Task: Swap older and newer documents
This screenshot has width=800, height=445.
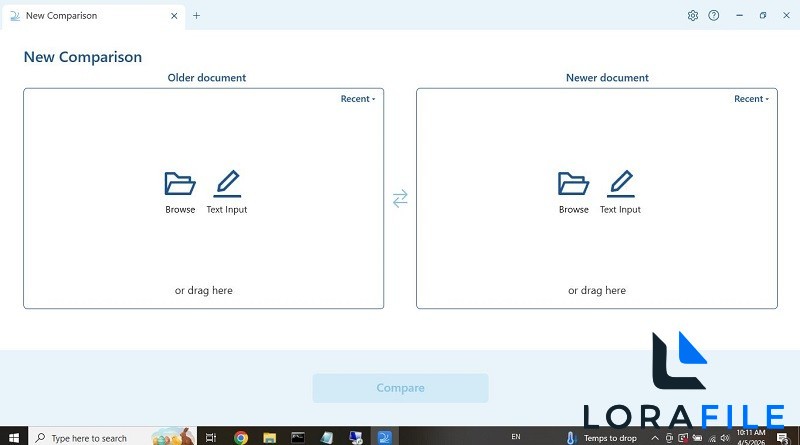Action: tap(400, 198)
